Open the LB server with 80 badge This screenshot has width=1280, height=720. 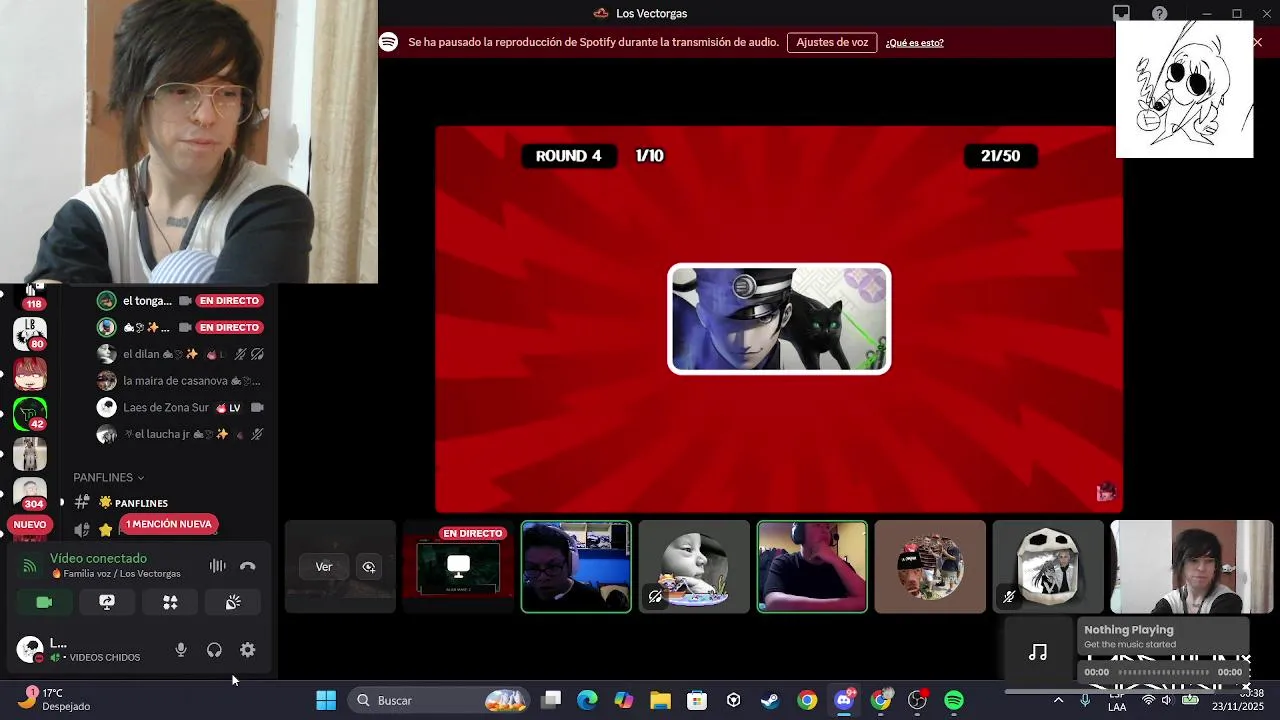[x=30, y=333]
